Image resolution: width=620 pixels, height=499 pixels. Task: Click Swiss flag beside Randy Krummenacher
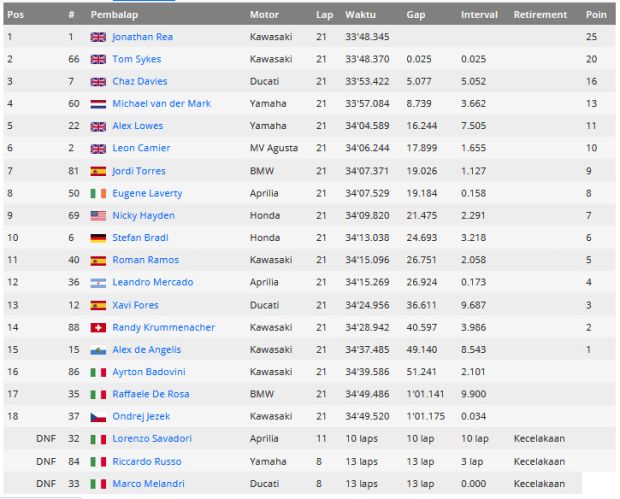(x=98, y=327)
